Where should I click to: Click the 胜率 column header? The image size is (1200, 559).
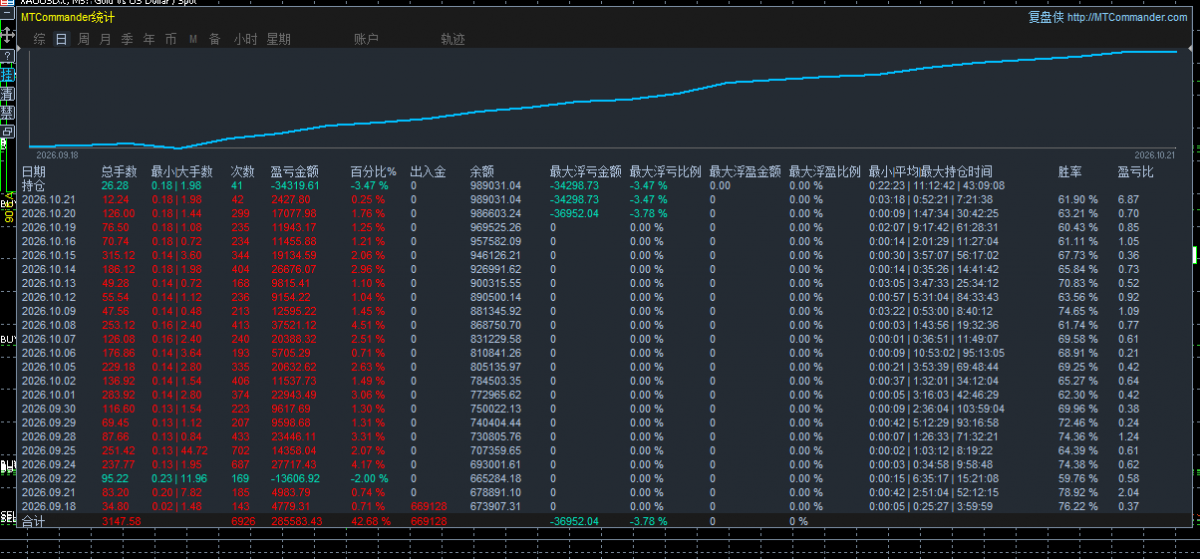click(x=1070, y=171)
